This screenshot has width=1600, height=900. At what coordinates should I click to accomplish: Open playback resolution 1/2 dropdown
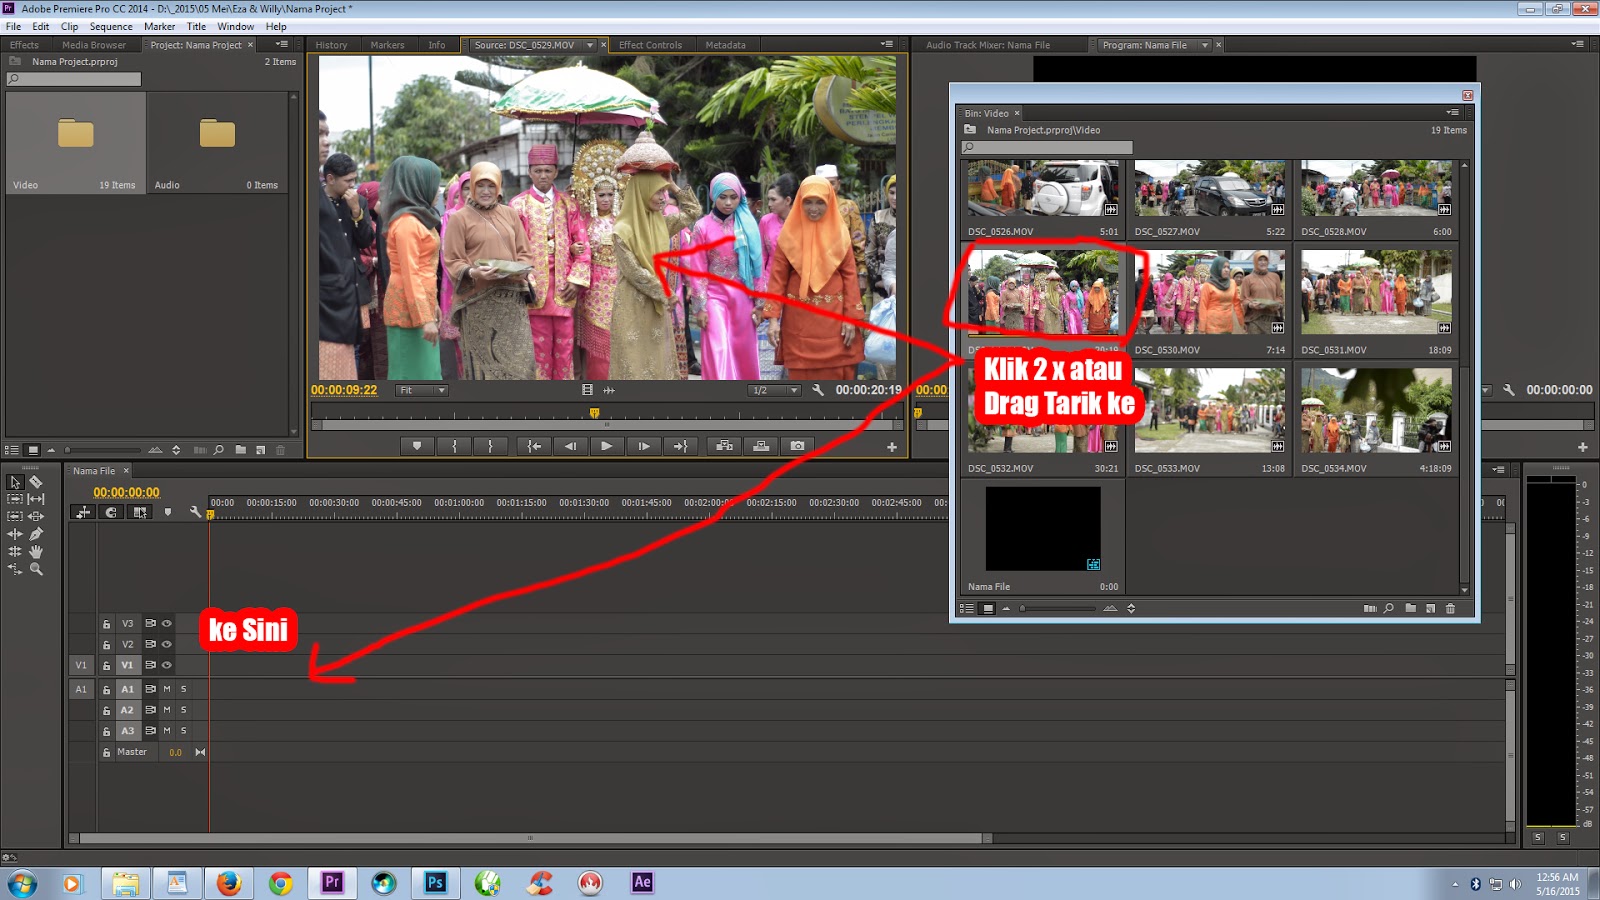tap(775, 390)
